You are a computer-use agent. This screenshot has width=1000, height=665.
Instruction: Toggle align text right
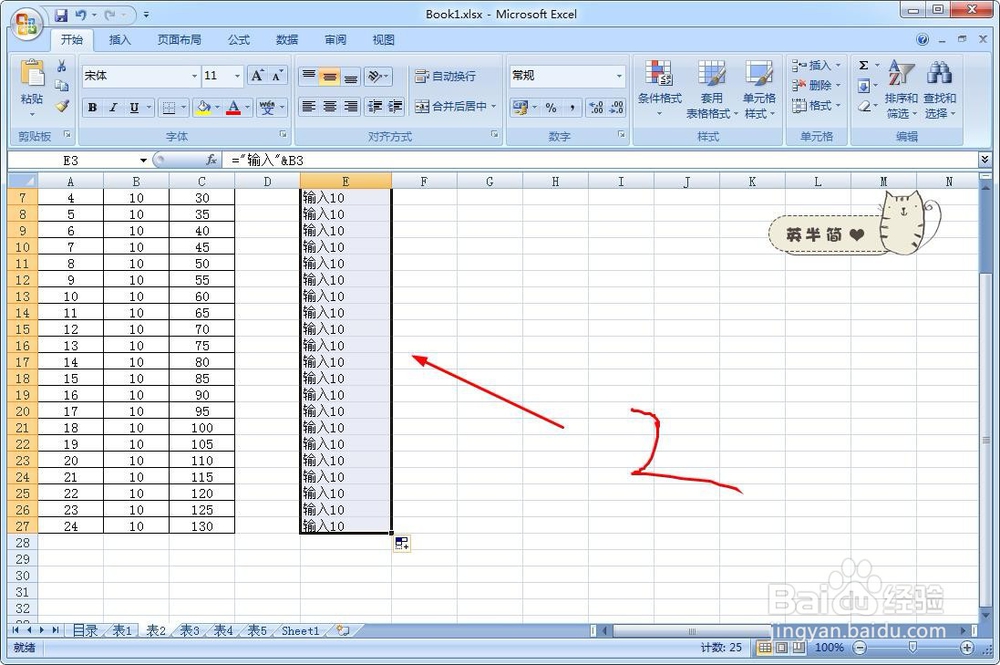coord(351,106)
